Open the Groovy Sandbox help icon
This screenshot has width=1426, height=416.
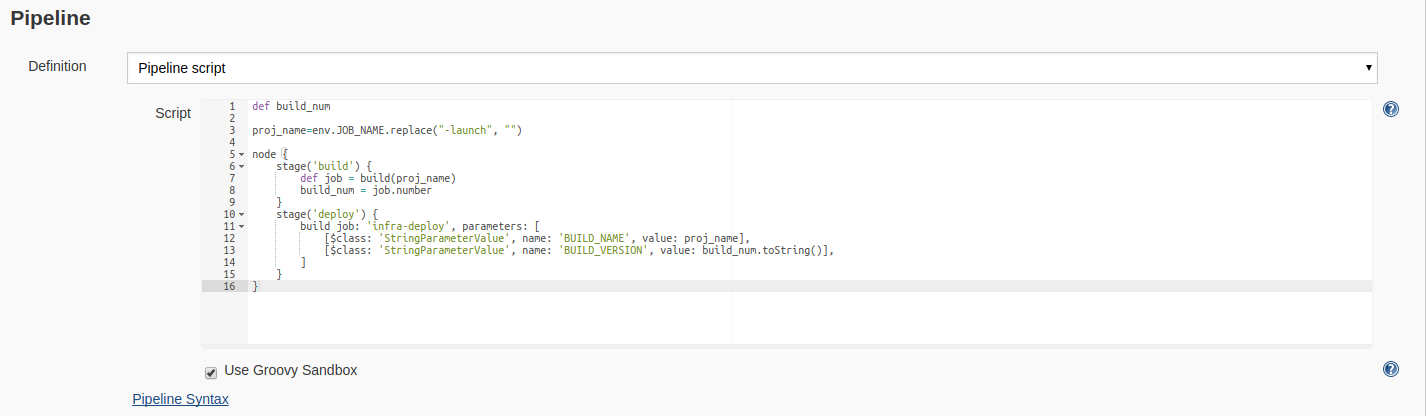(1390, 369)
